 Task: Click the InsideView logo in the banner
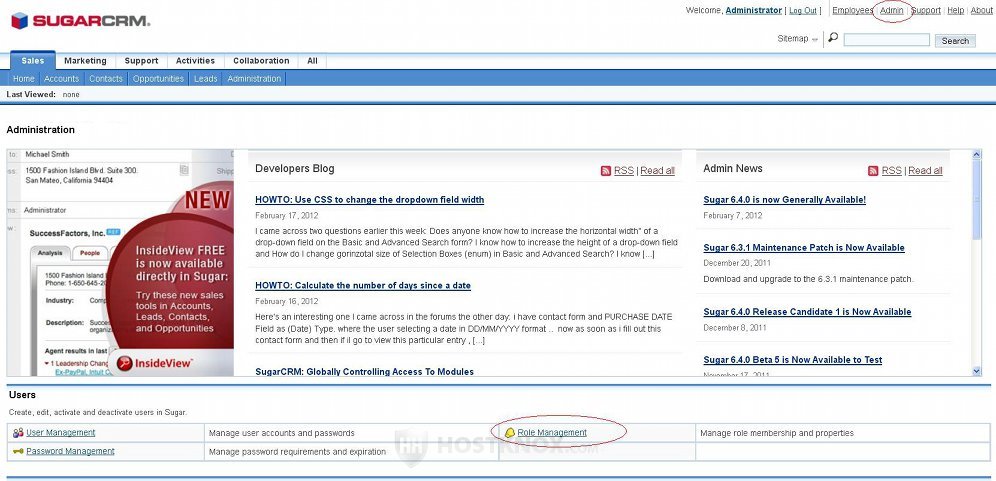pos(154,363)
